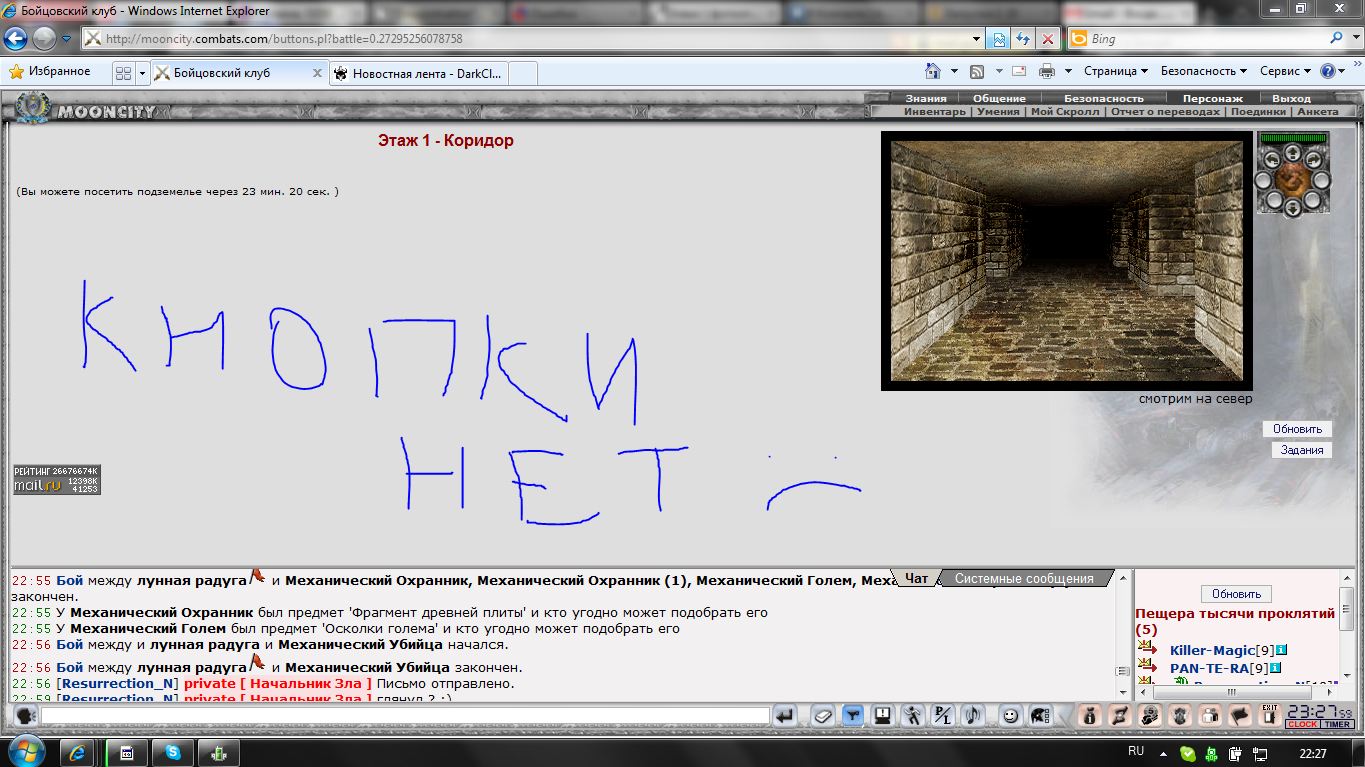Viewport: 1365px width, 767px height.
Task: Expand the home button dropdown arrow
Action: 954,71
